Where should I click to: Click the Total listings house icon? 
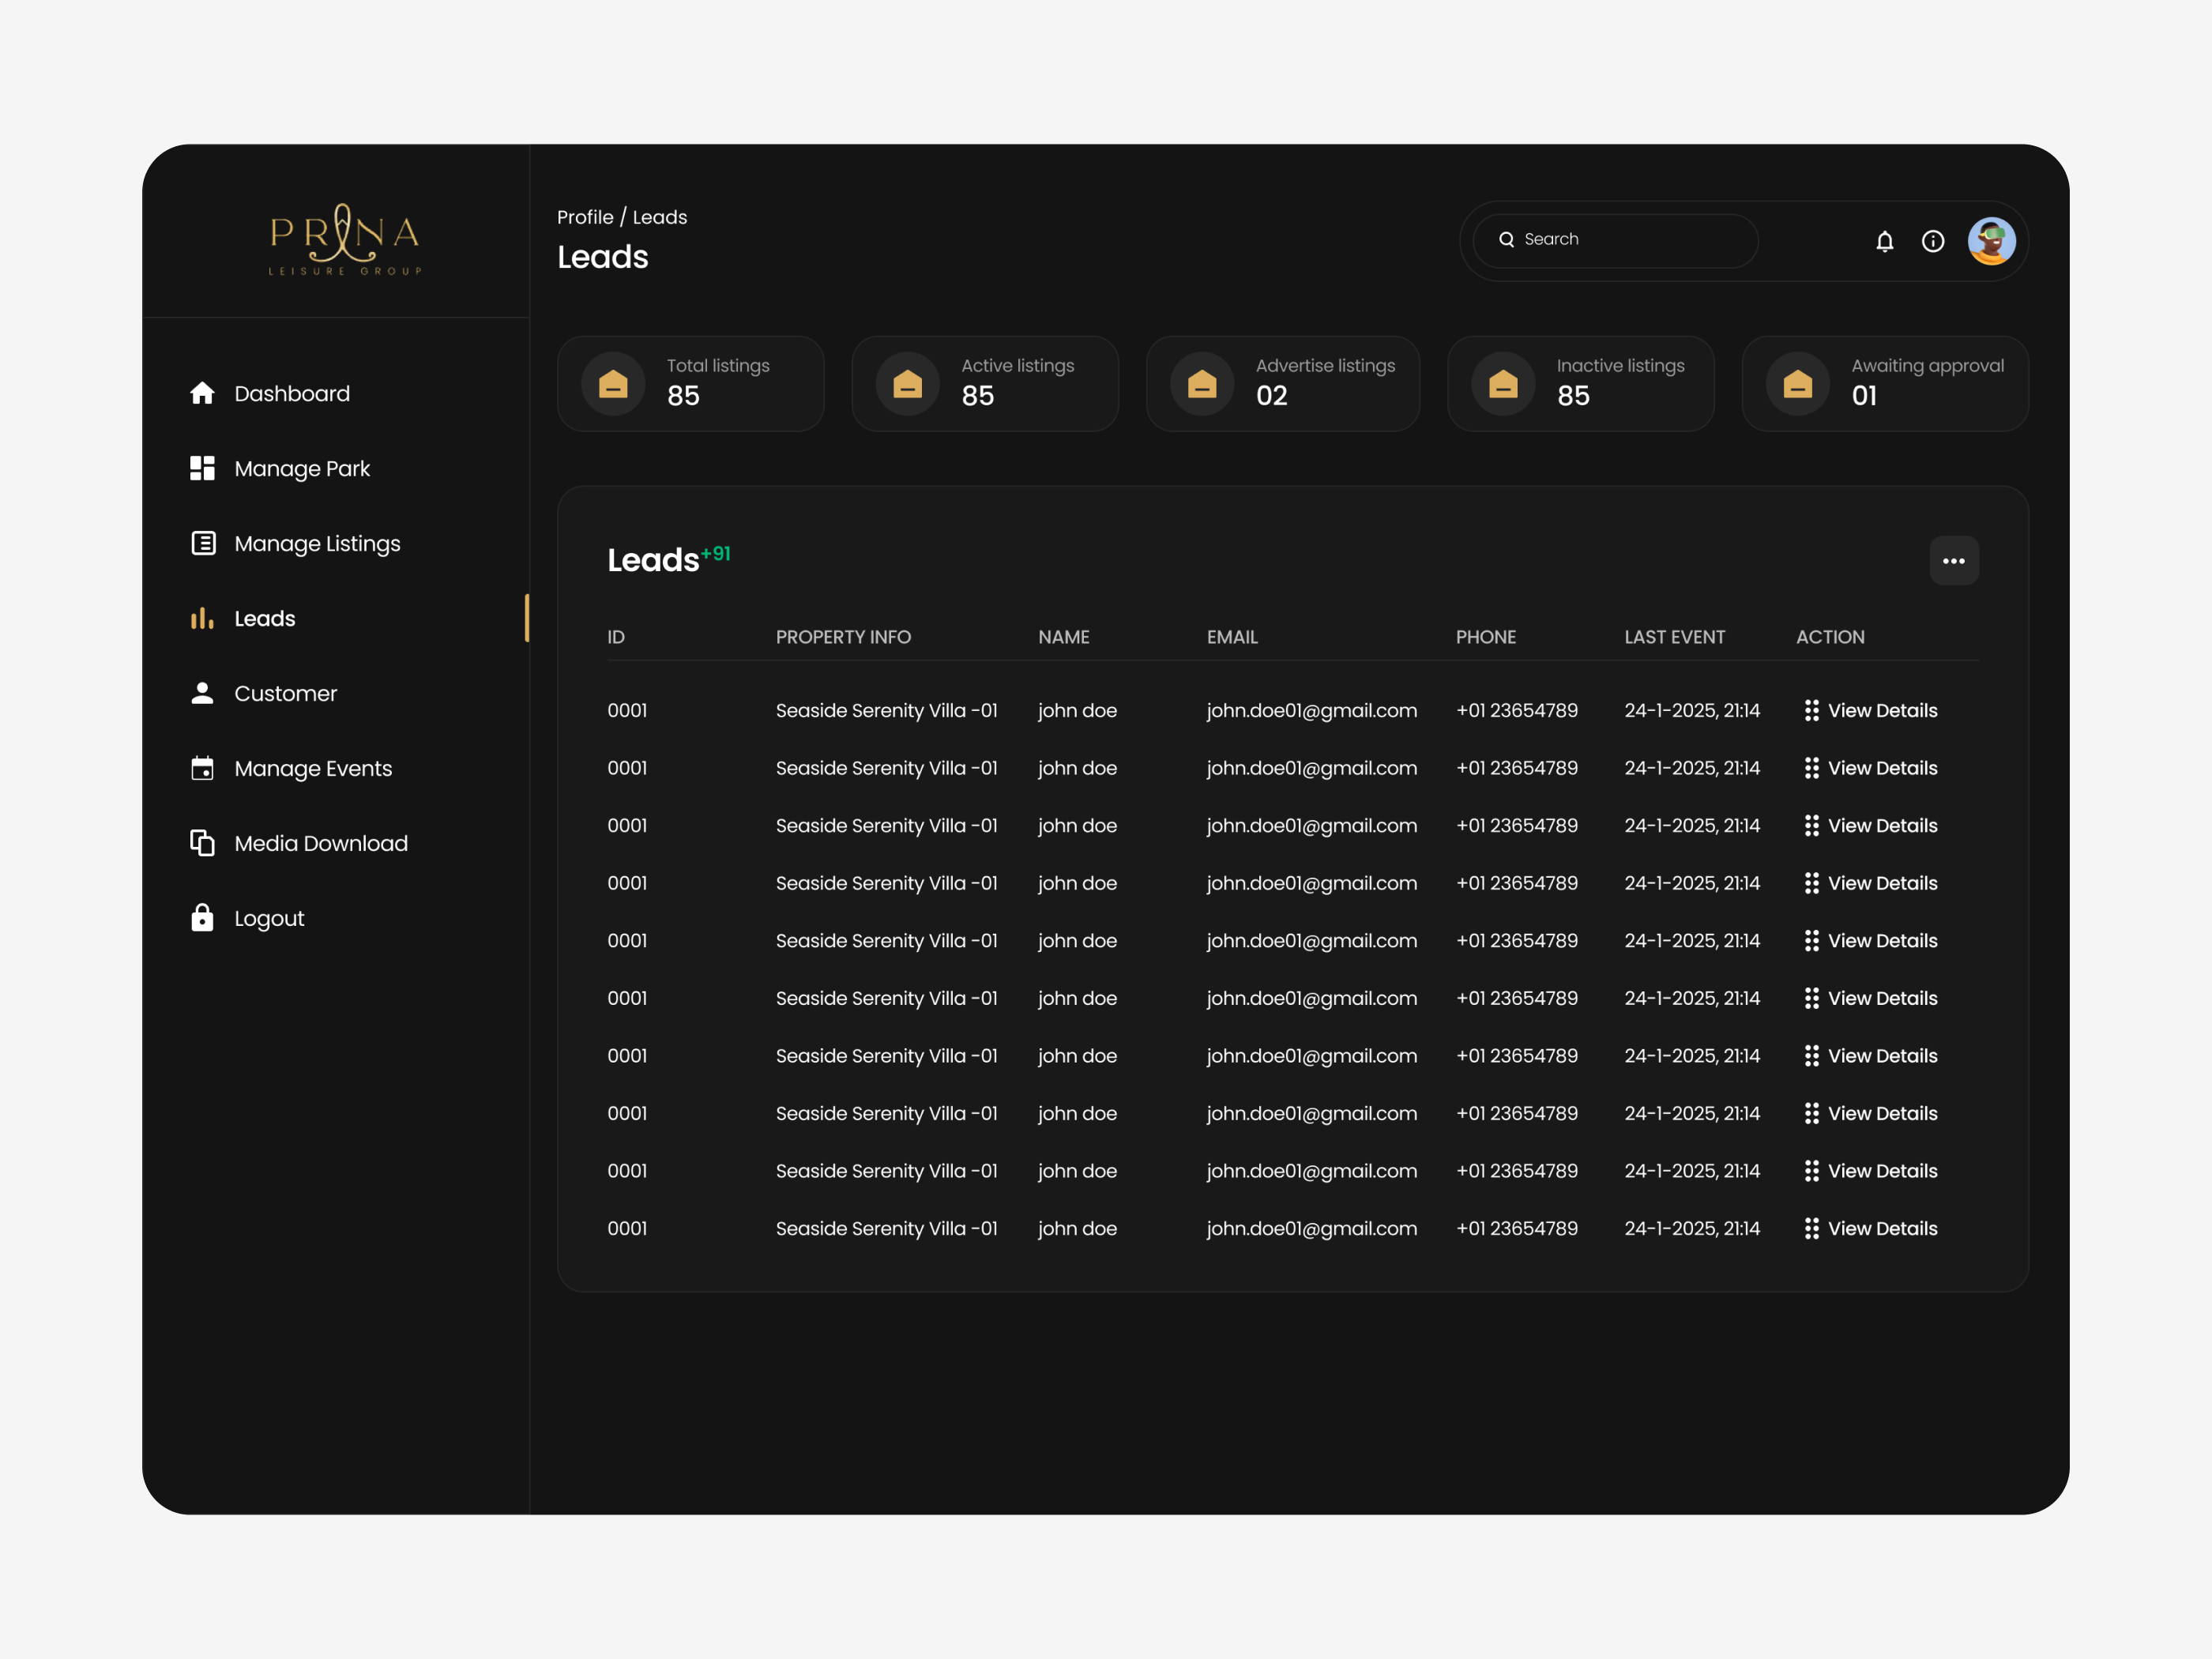(x=613, y=384)
